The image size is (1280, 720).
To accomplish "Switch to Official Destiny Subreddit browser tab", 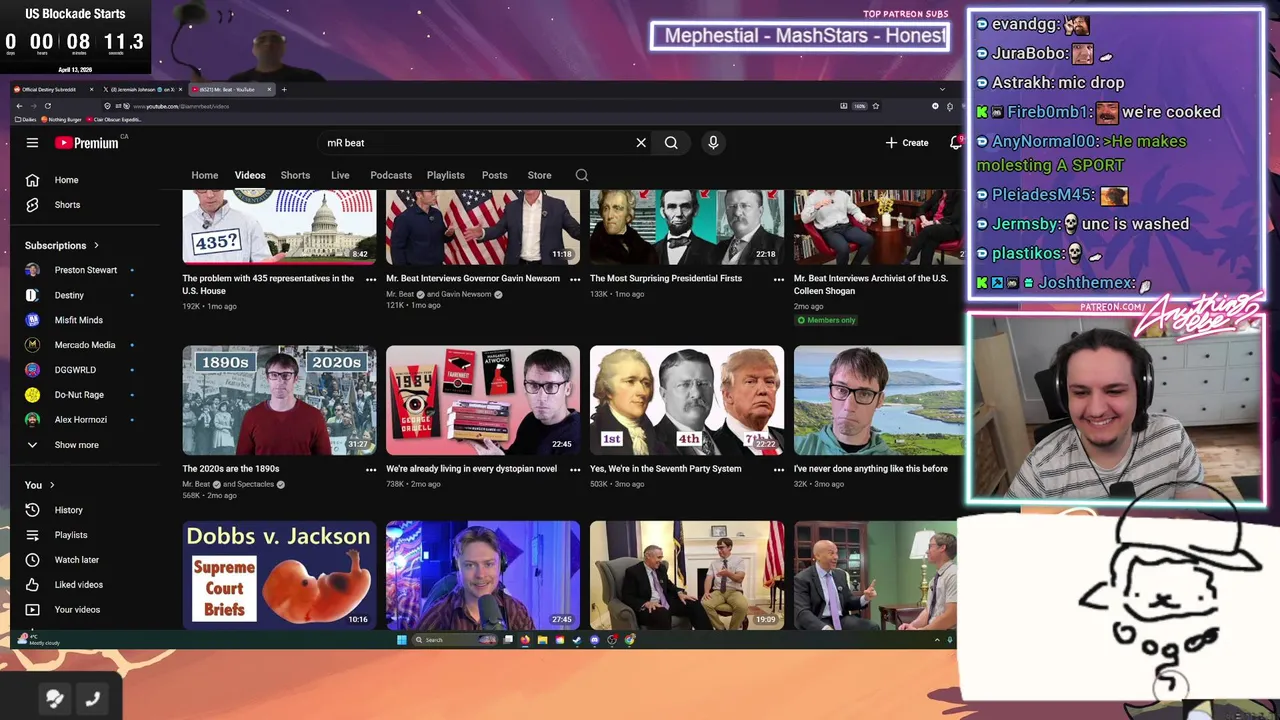I will (52, 89).
